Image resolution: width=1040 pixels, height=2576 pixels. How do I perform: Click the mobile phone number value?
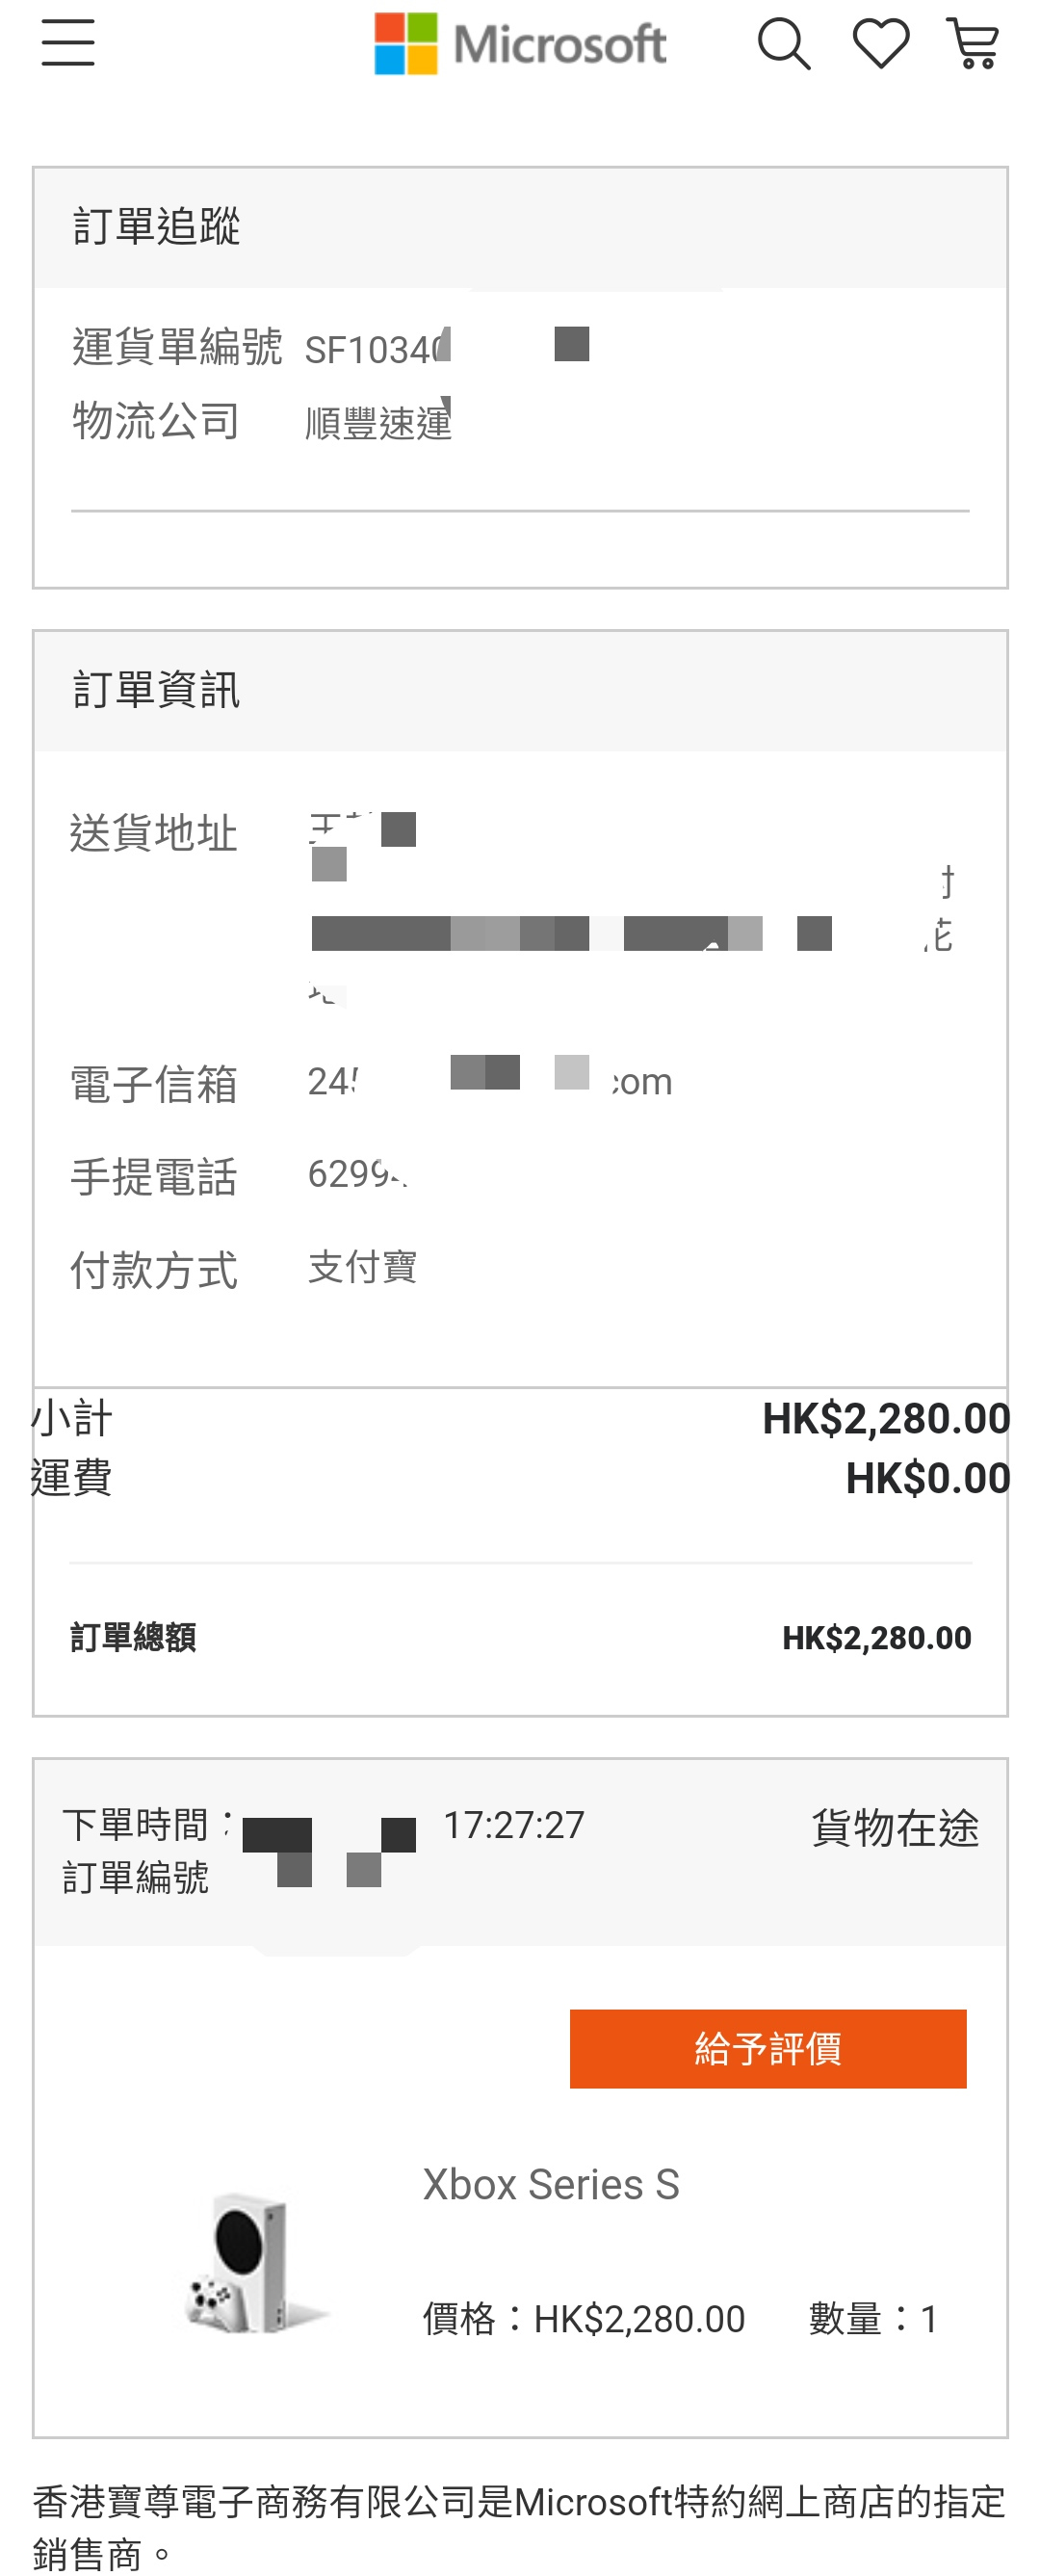coord(358,1174)
